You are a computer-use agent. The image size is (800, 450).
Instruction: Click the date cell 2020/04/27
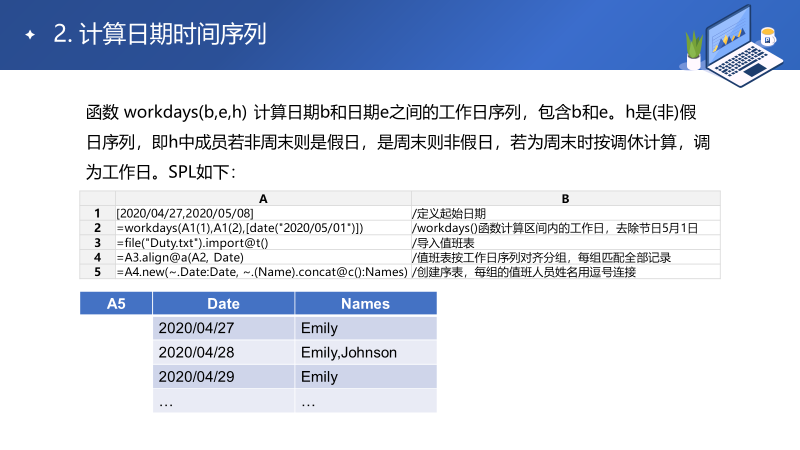223,328
